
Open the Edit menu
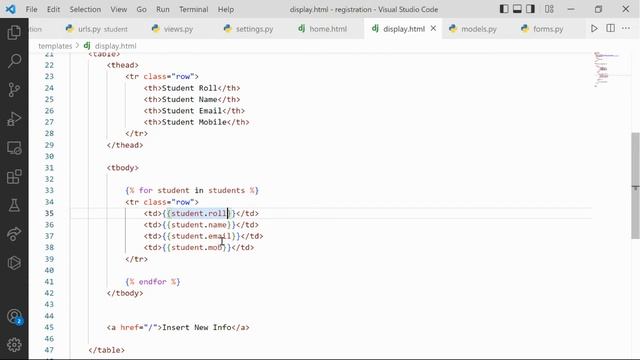(53, 9)
